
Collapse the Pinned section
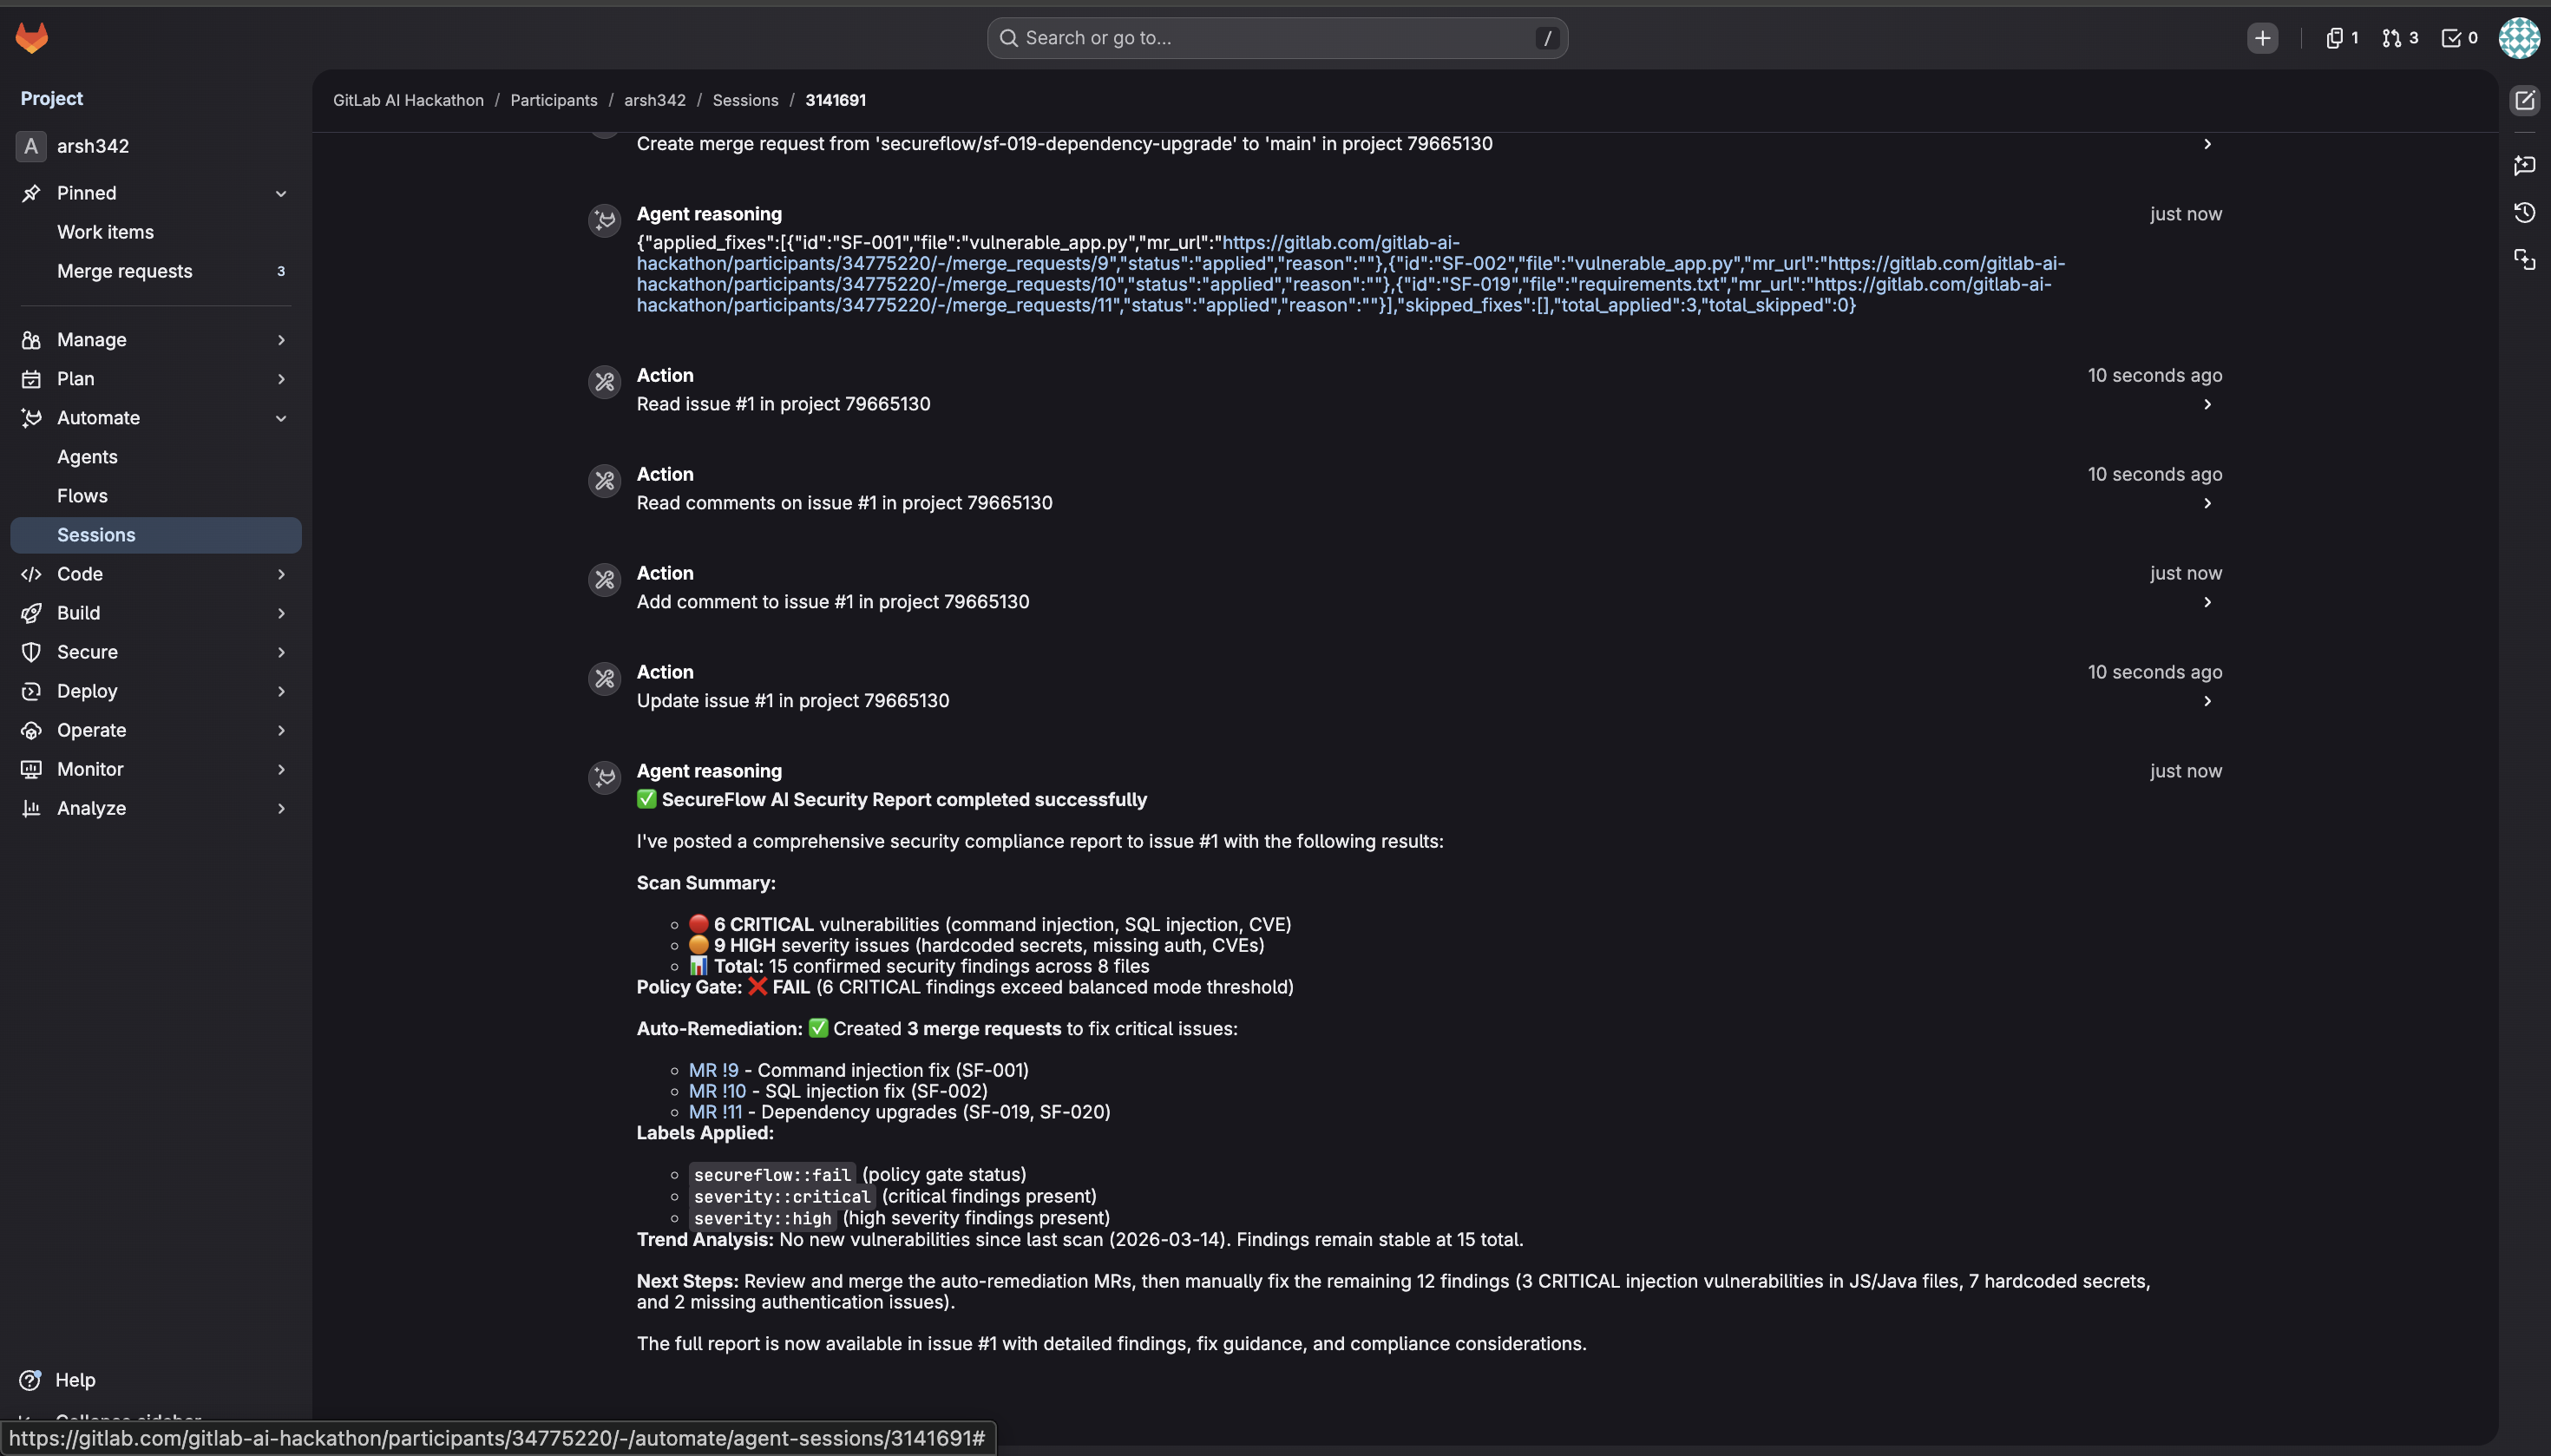(x=281, y=193)
